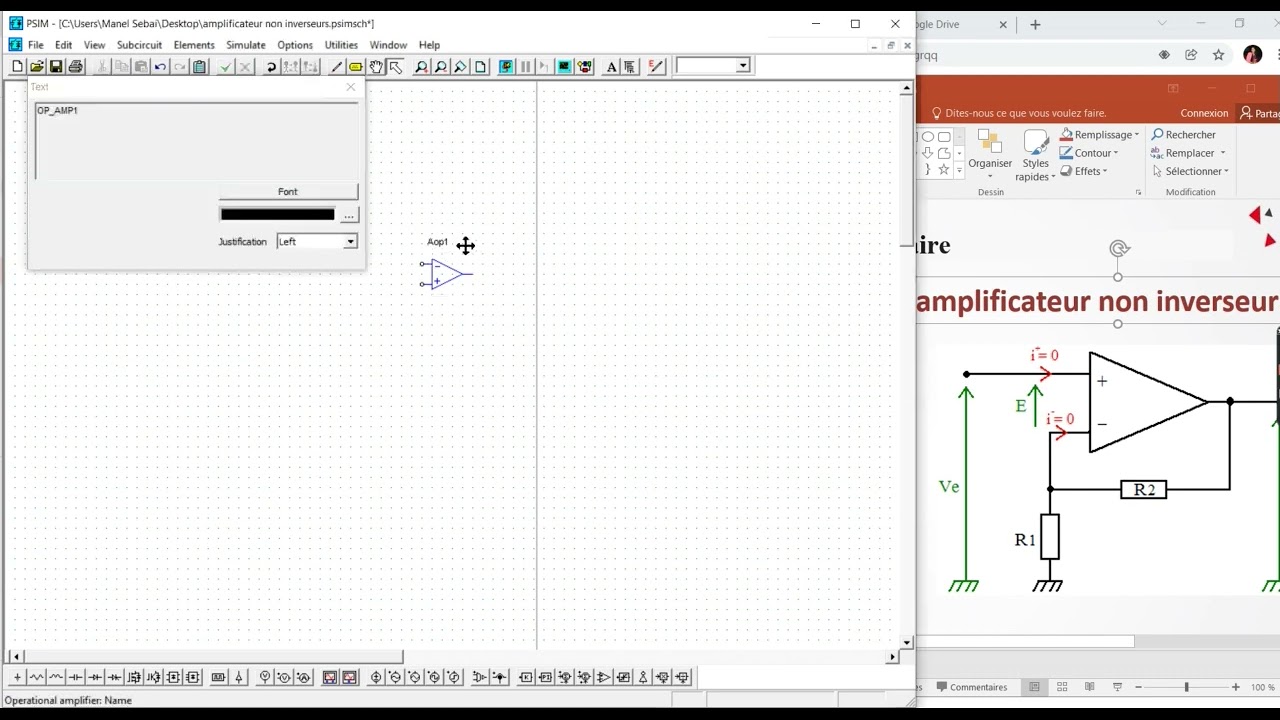Rotate the element with the rotate icon

click(271, 66)
